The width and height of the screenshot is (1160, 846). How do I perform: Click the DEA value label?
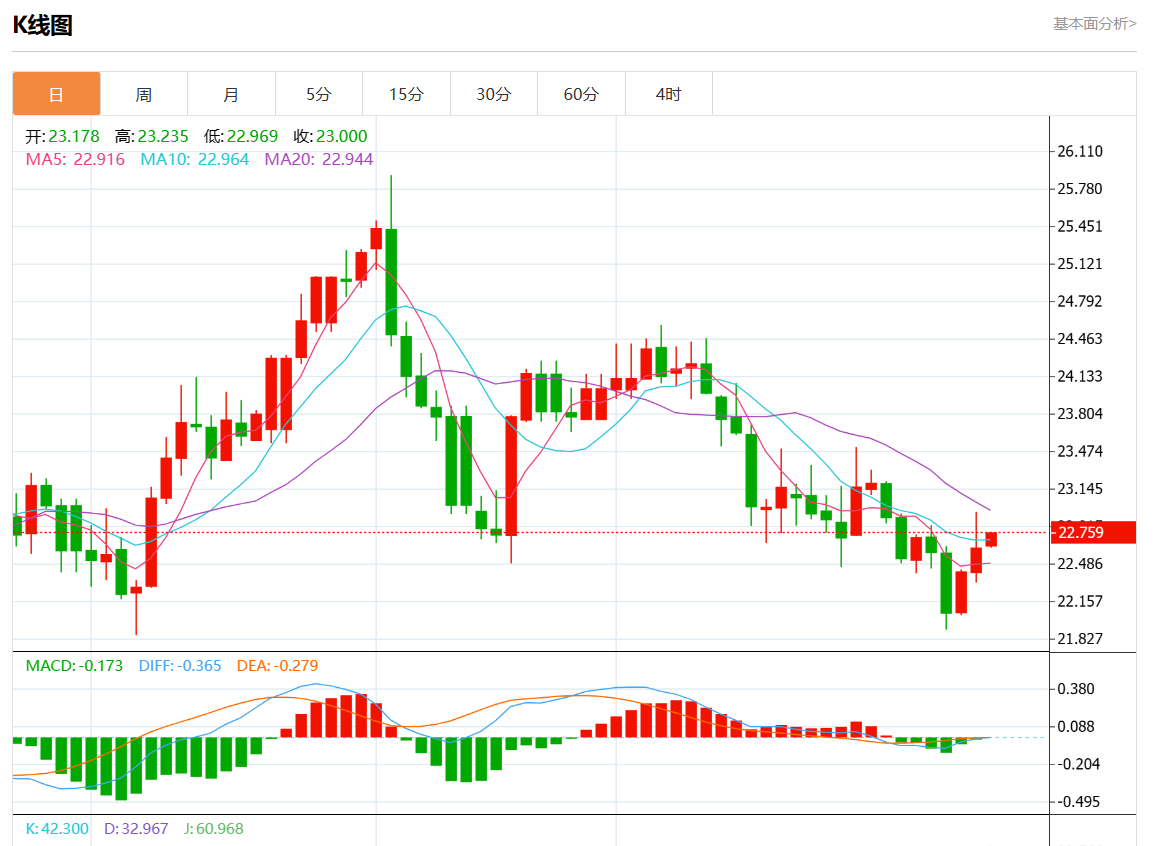click(x=277, y=666)
